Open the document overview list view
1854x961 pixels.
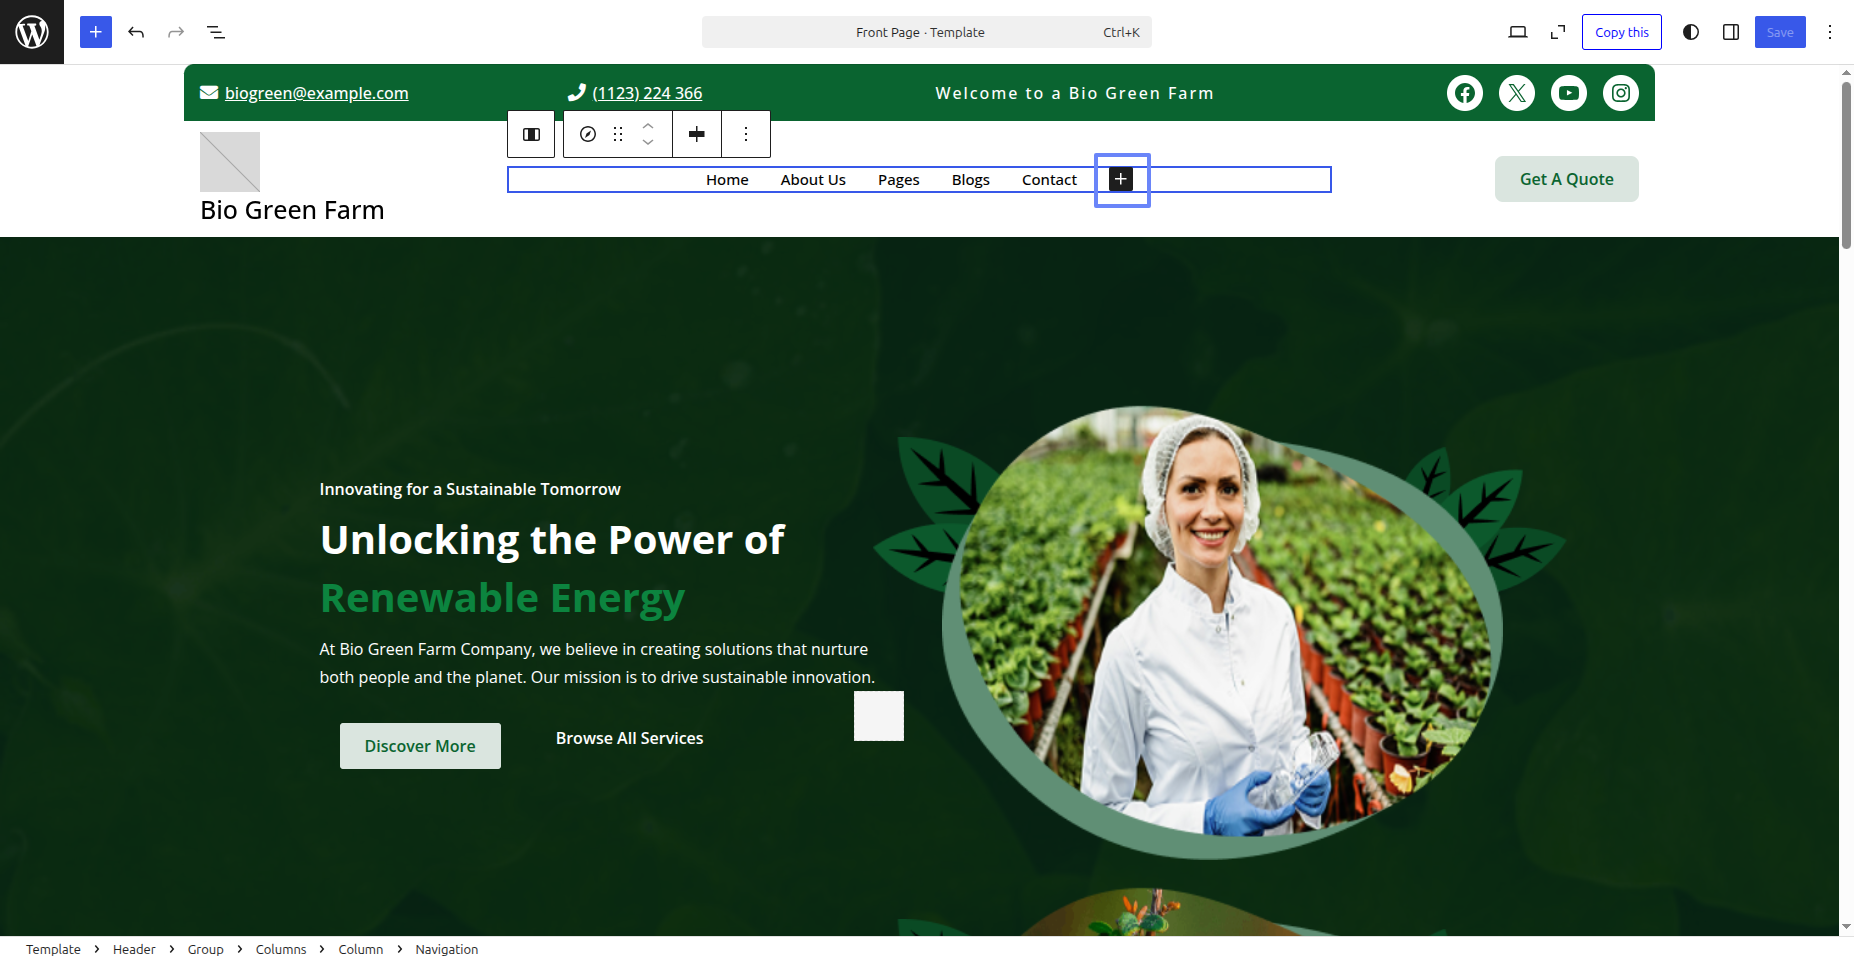click(x=216, y=32)
